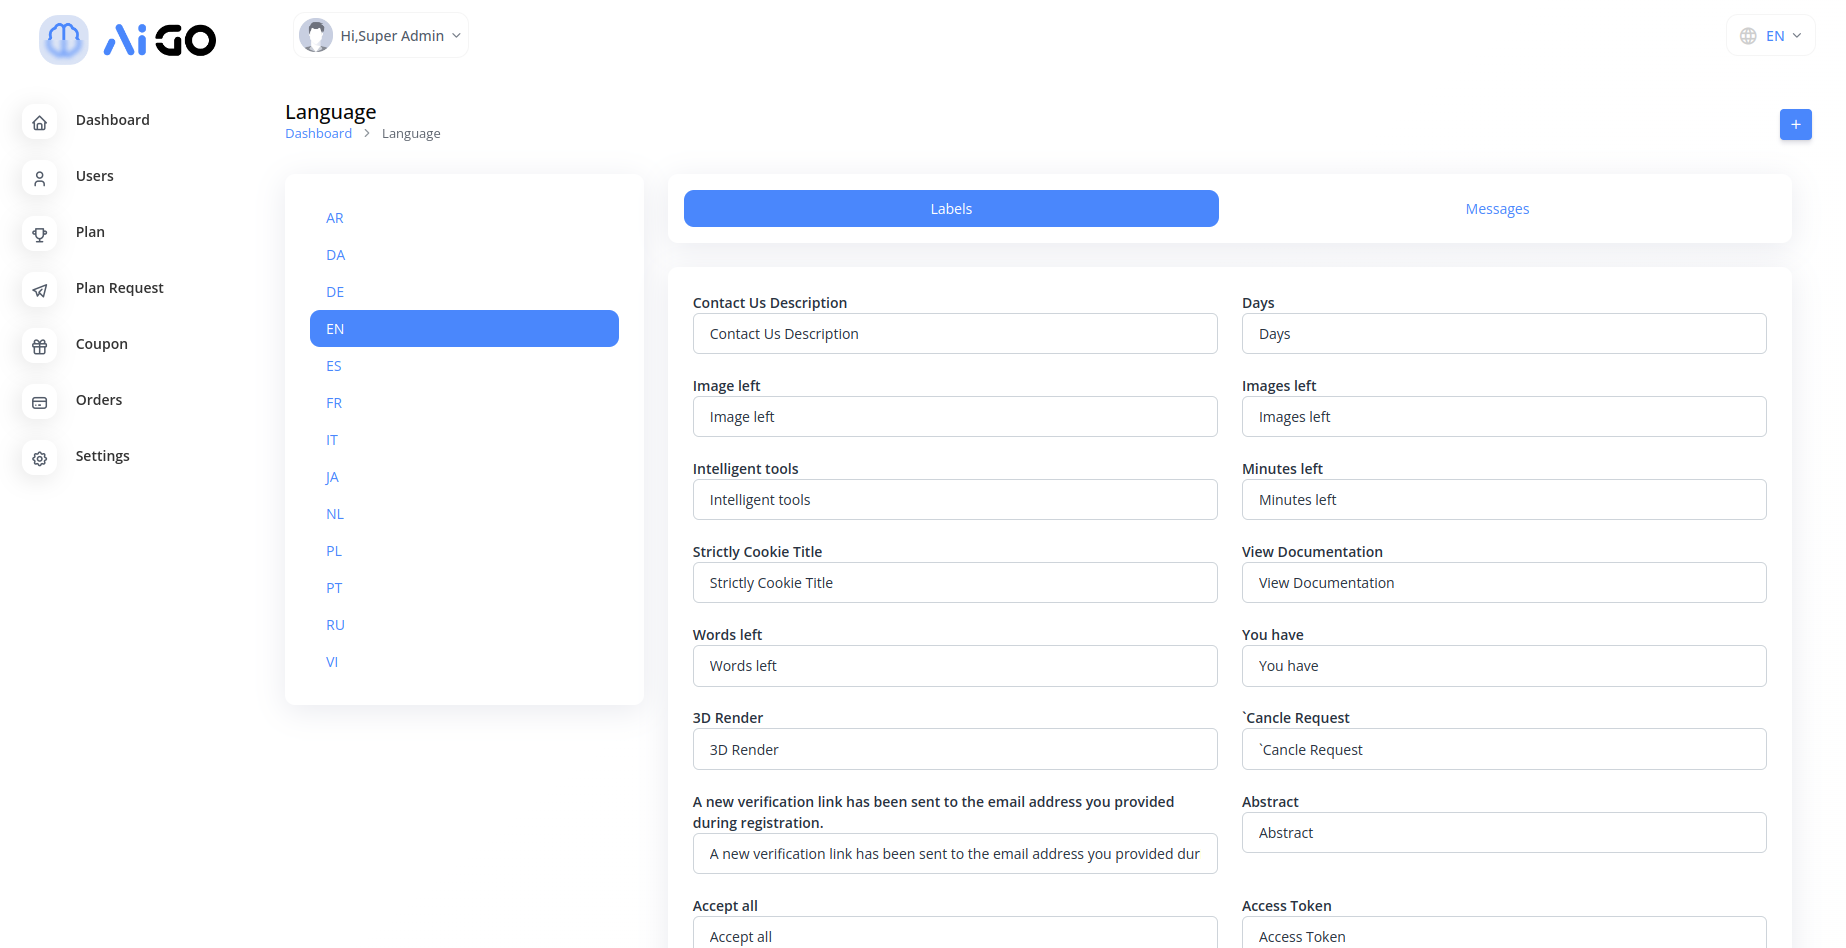The image size is (1846, 948).
Task: Click the Dashboard breadcrumb link
Action: pos(318,134)
